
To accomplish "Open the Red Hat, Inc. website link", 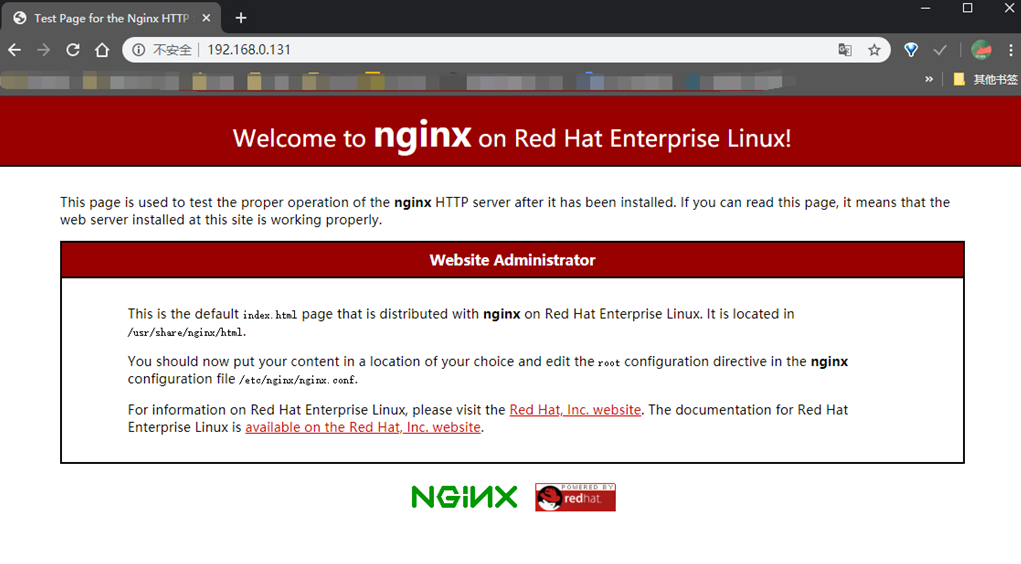I will click(575, 410).
